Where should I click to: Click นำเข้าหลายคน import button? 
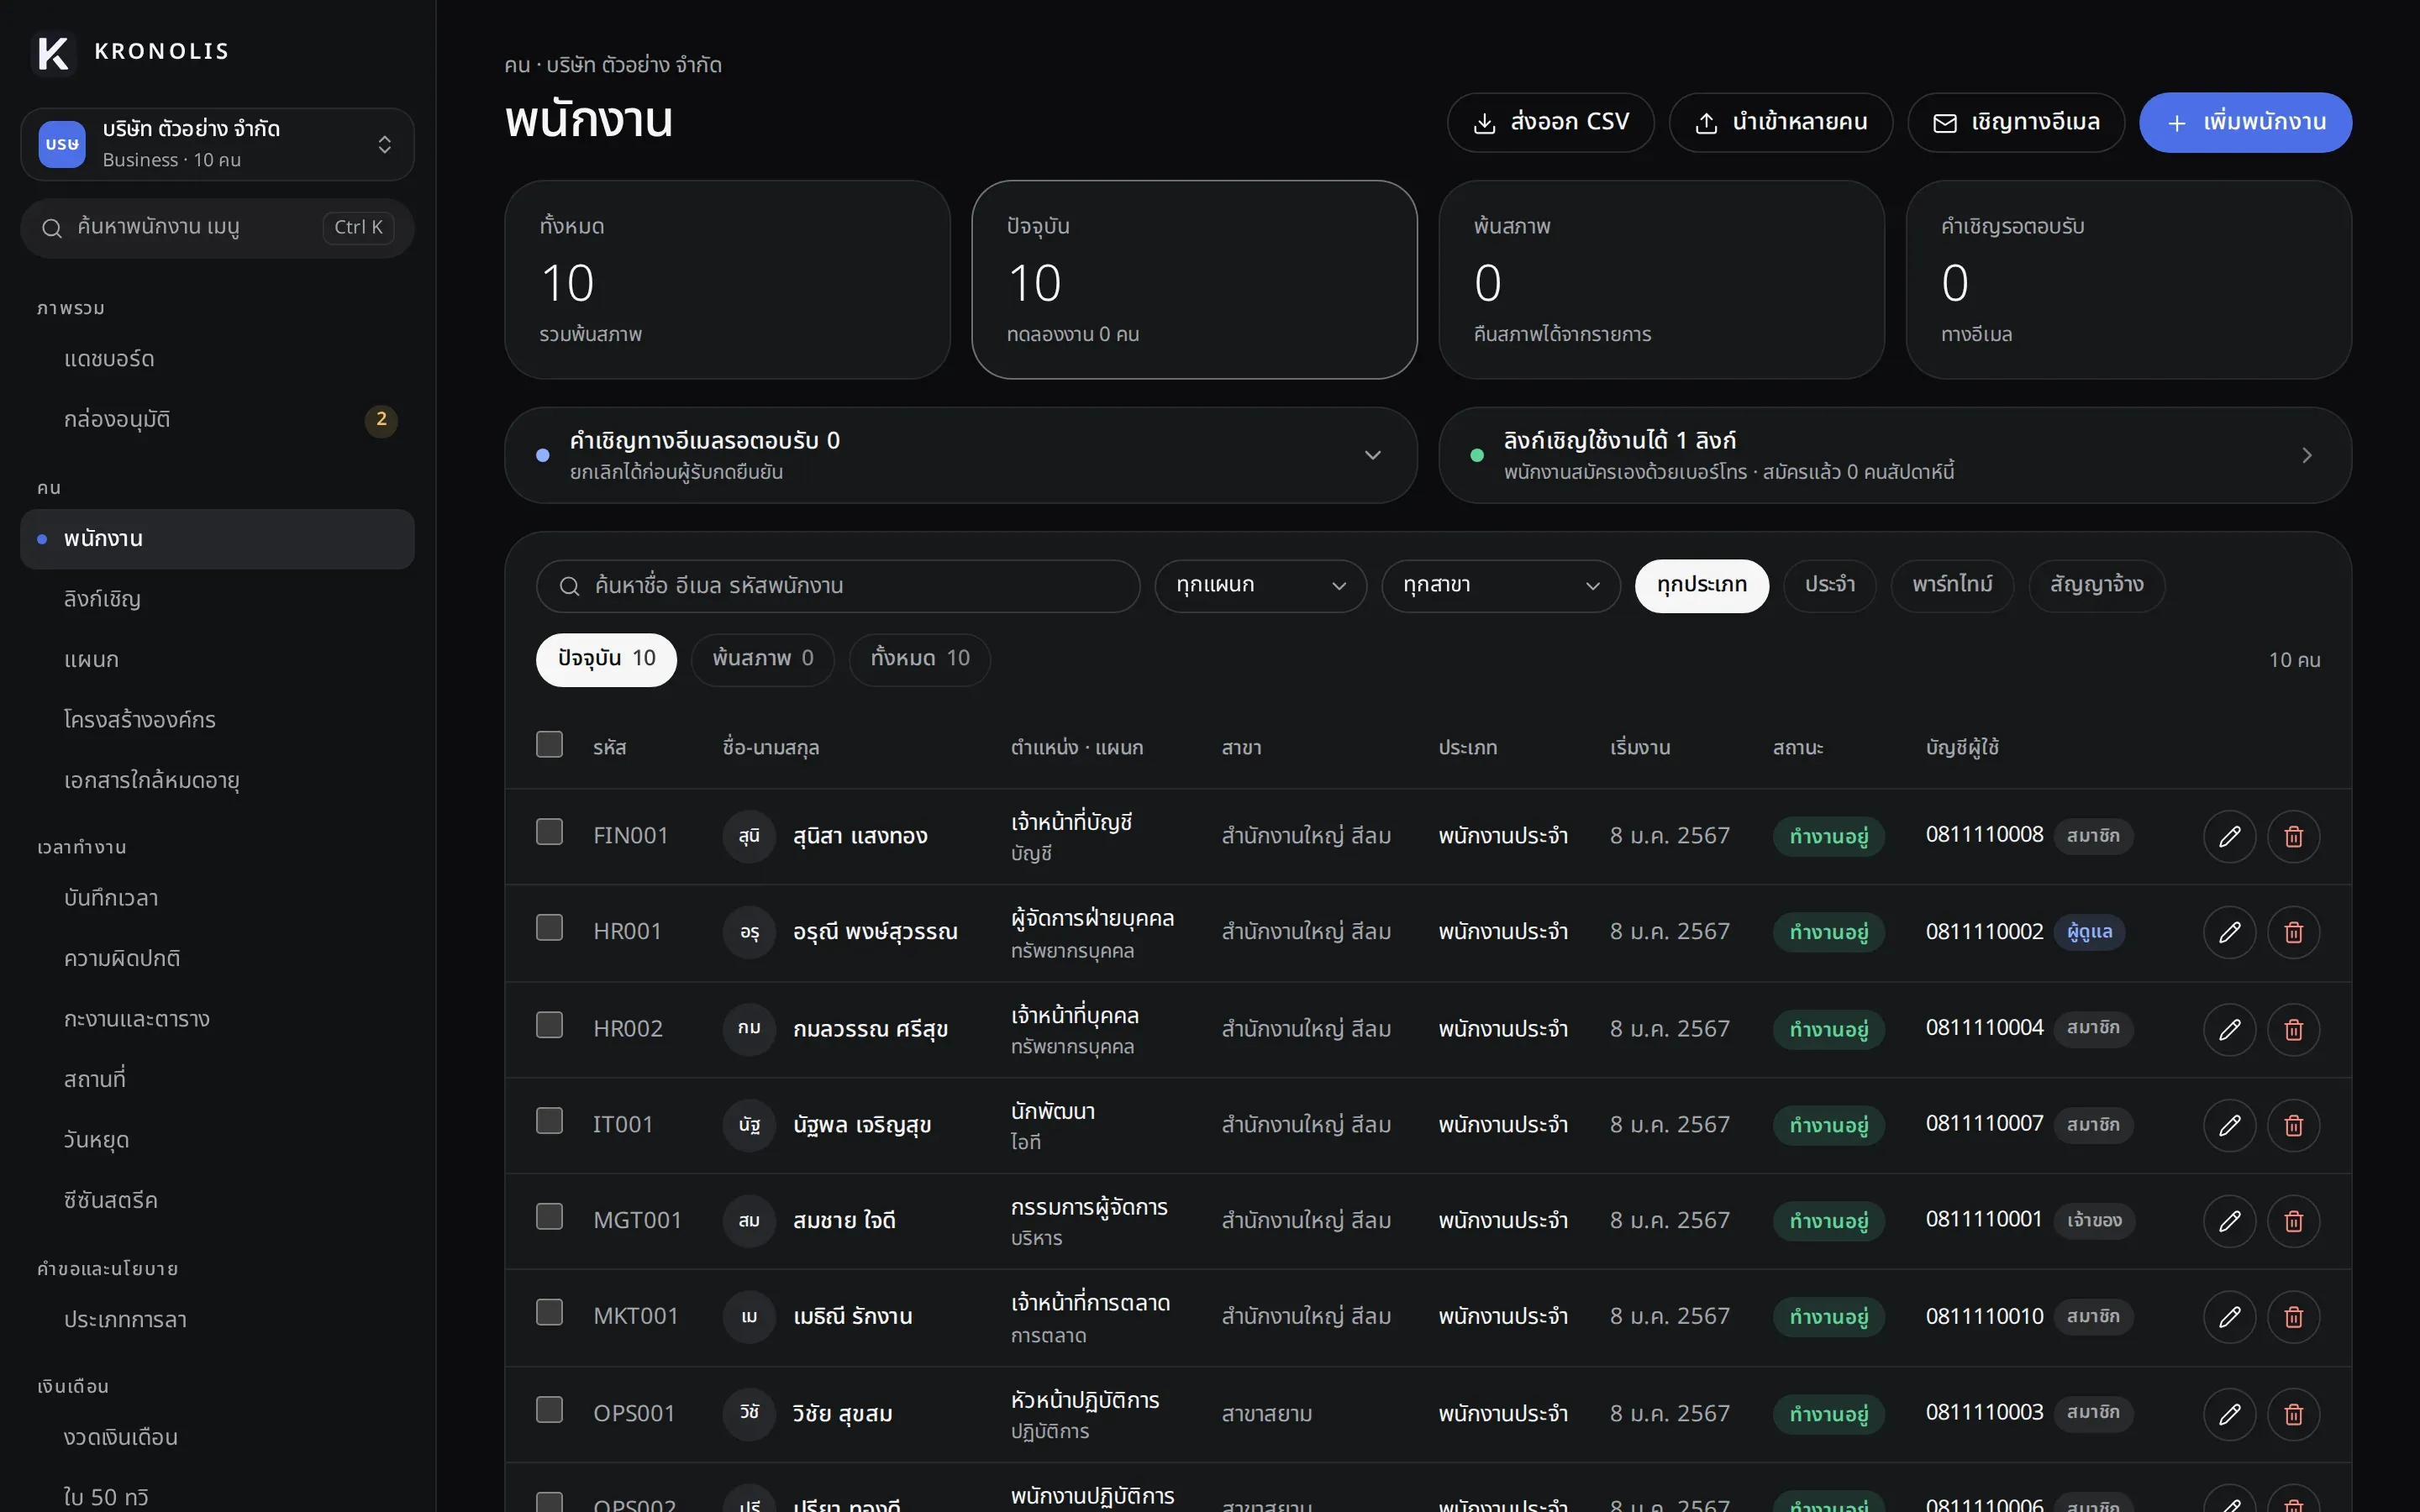pyautogui.click(x=1780, y=123)
